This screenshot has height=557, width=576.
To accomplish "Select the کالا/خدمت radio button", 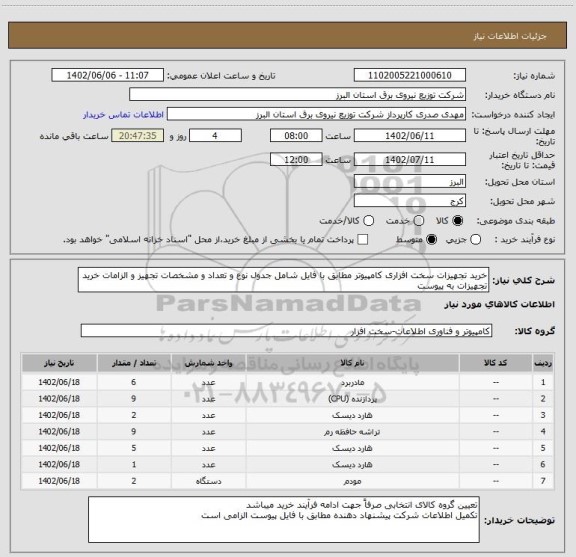I will click(x=368, y=221).
